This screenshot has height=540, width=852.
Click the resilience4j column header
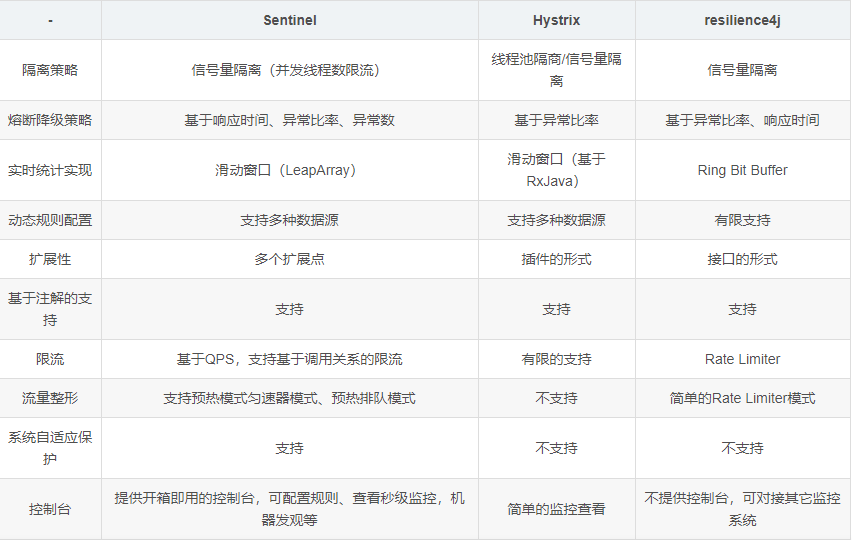click(742, 20)
